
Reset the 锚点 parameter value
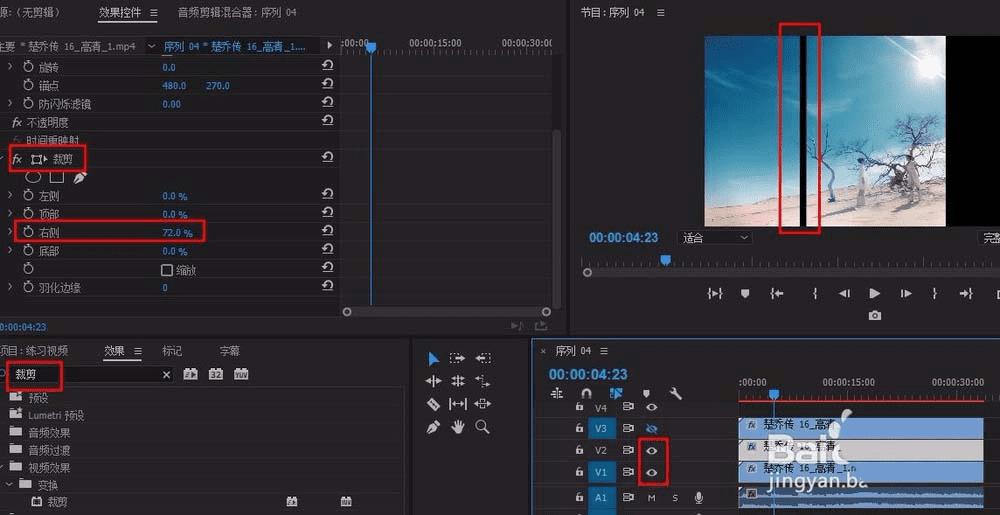[x=327, y=83]
